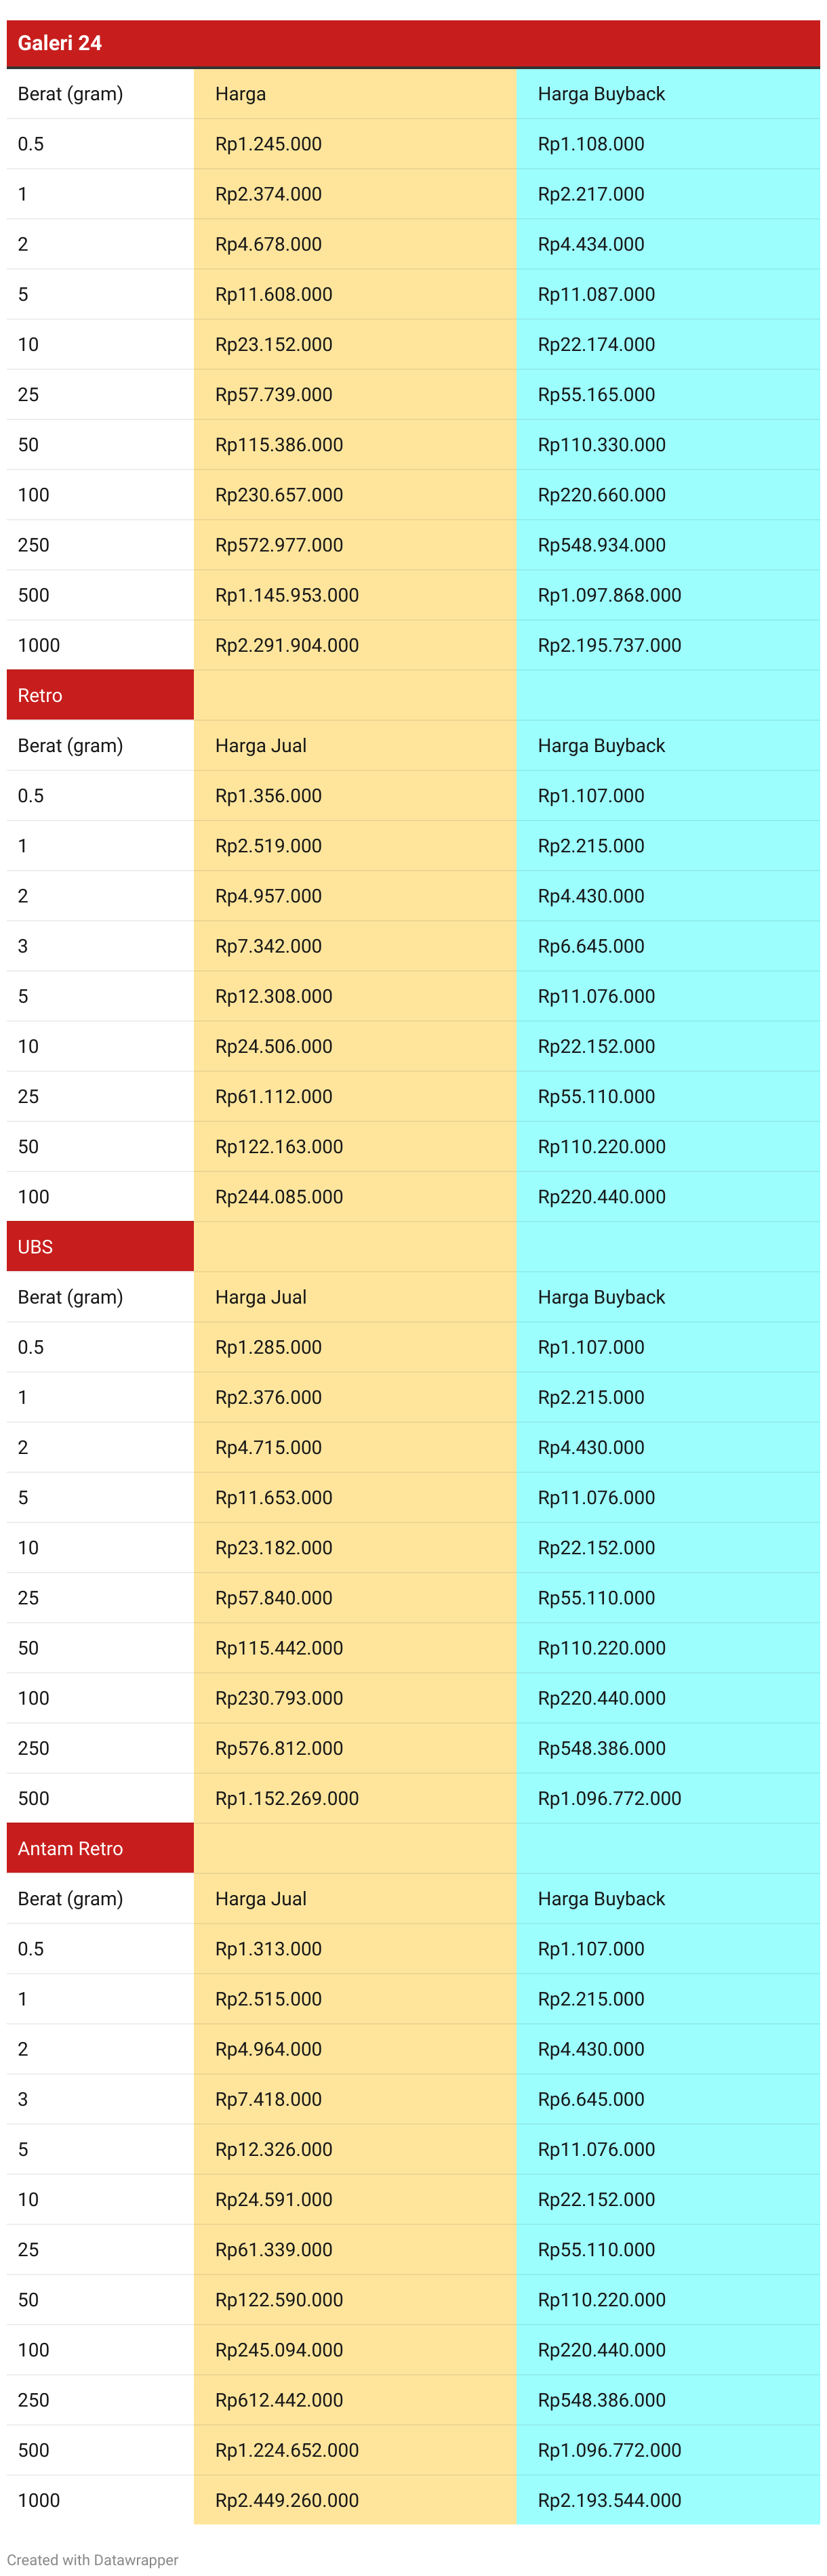Select Retro sell price Rp244.085.000
This screenshot has height=2576, width=827.
point(279,1196)
